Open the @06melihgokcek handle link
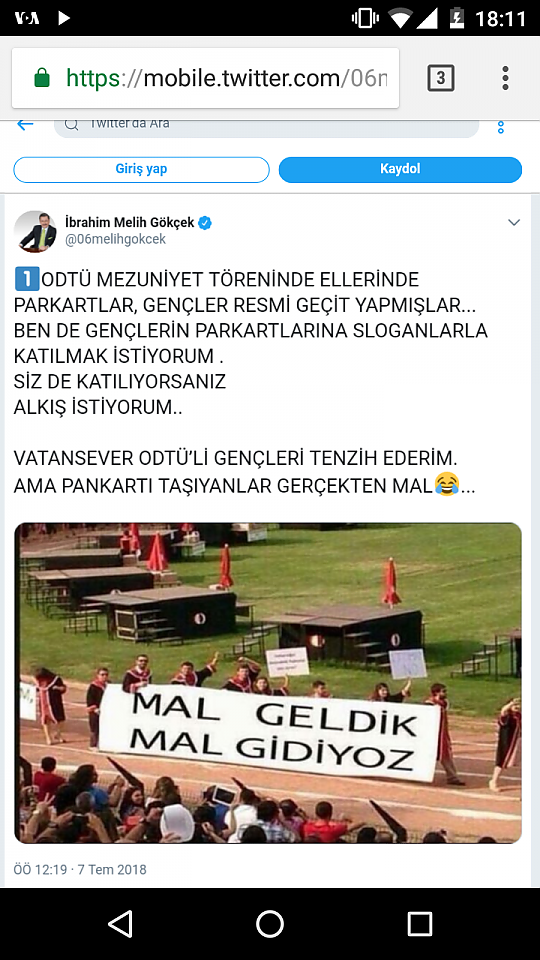Screen dimensions: 540x960 pyautogui.click(x=116, y=239)
